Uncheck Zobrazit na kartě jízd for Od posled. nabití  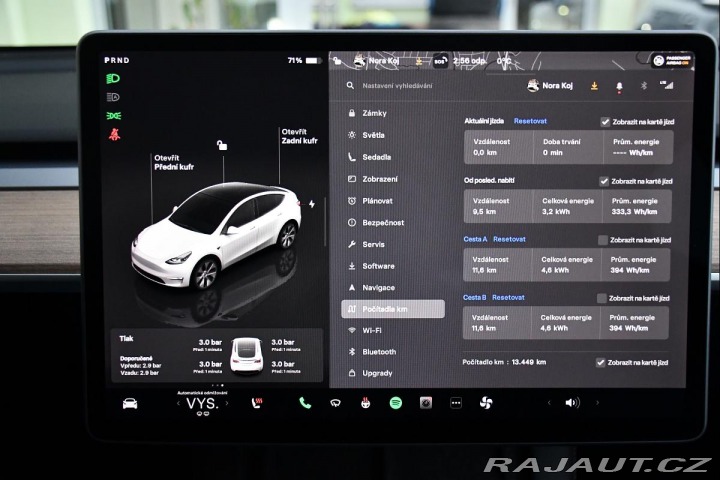click(x=604, y=181)
